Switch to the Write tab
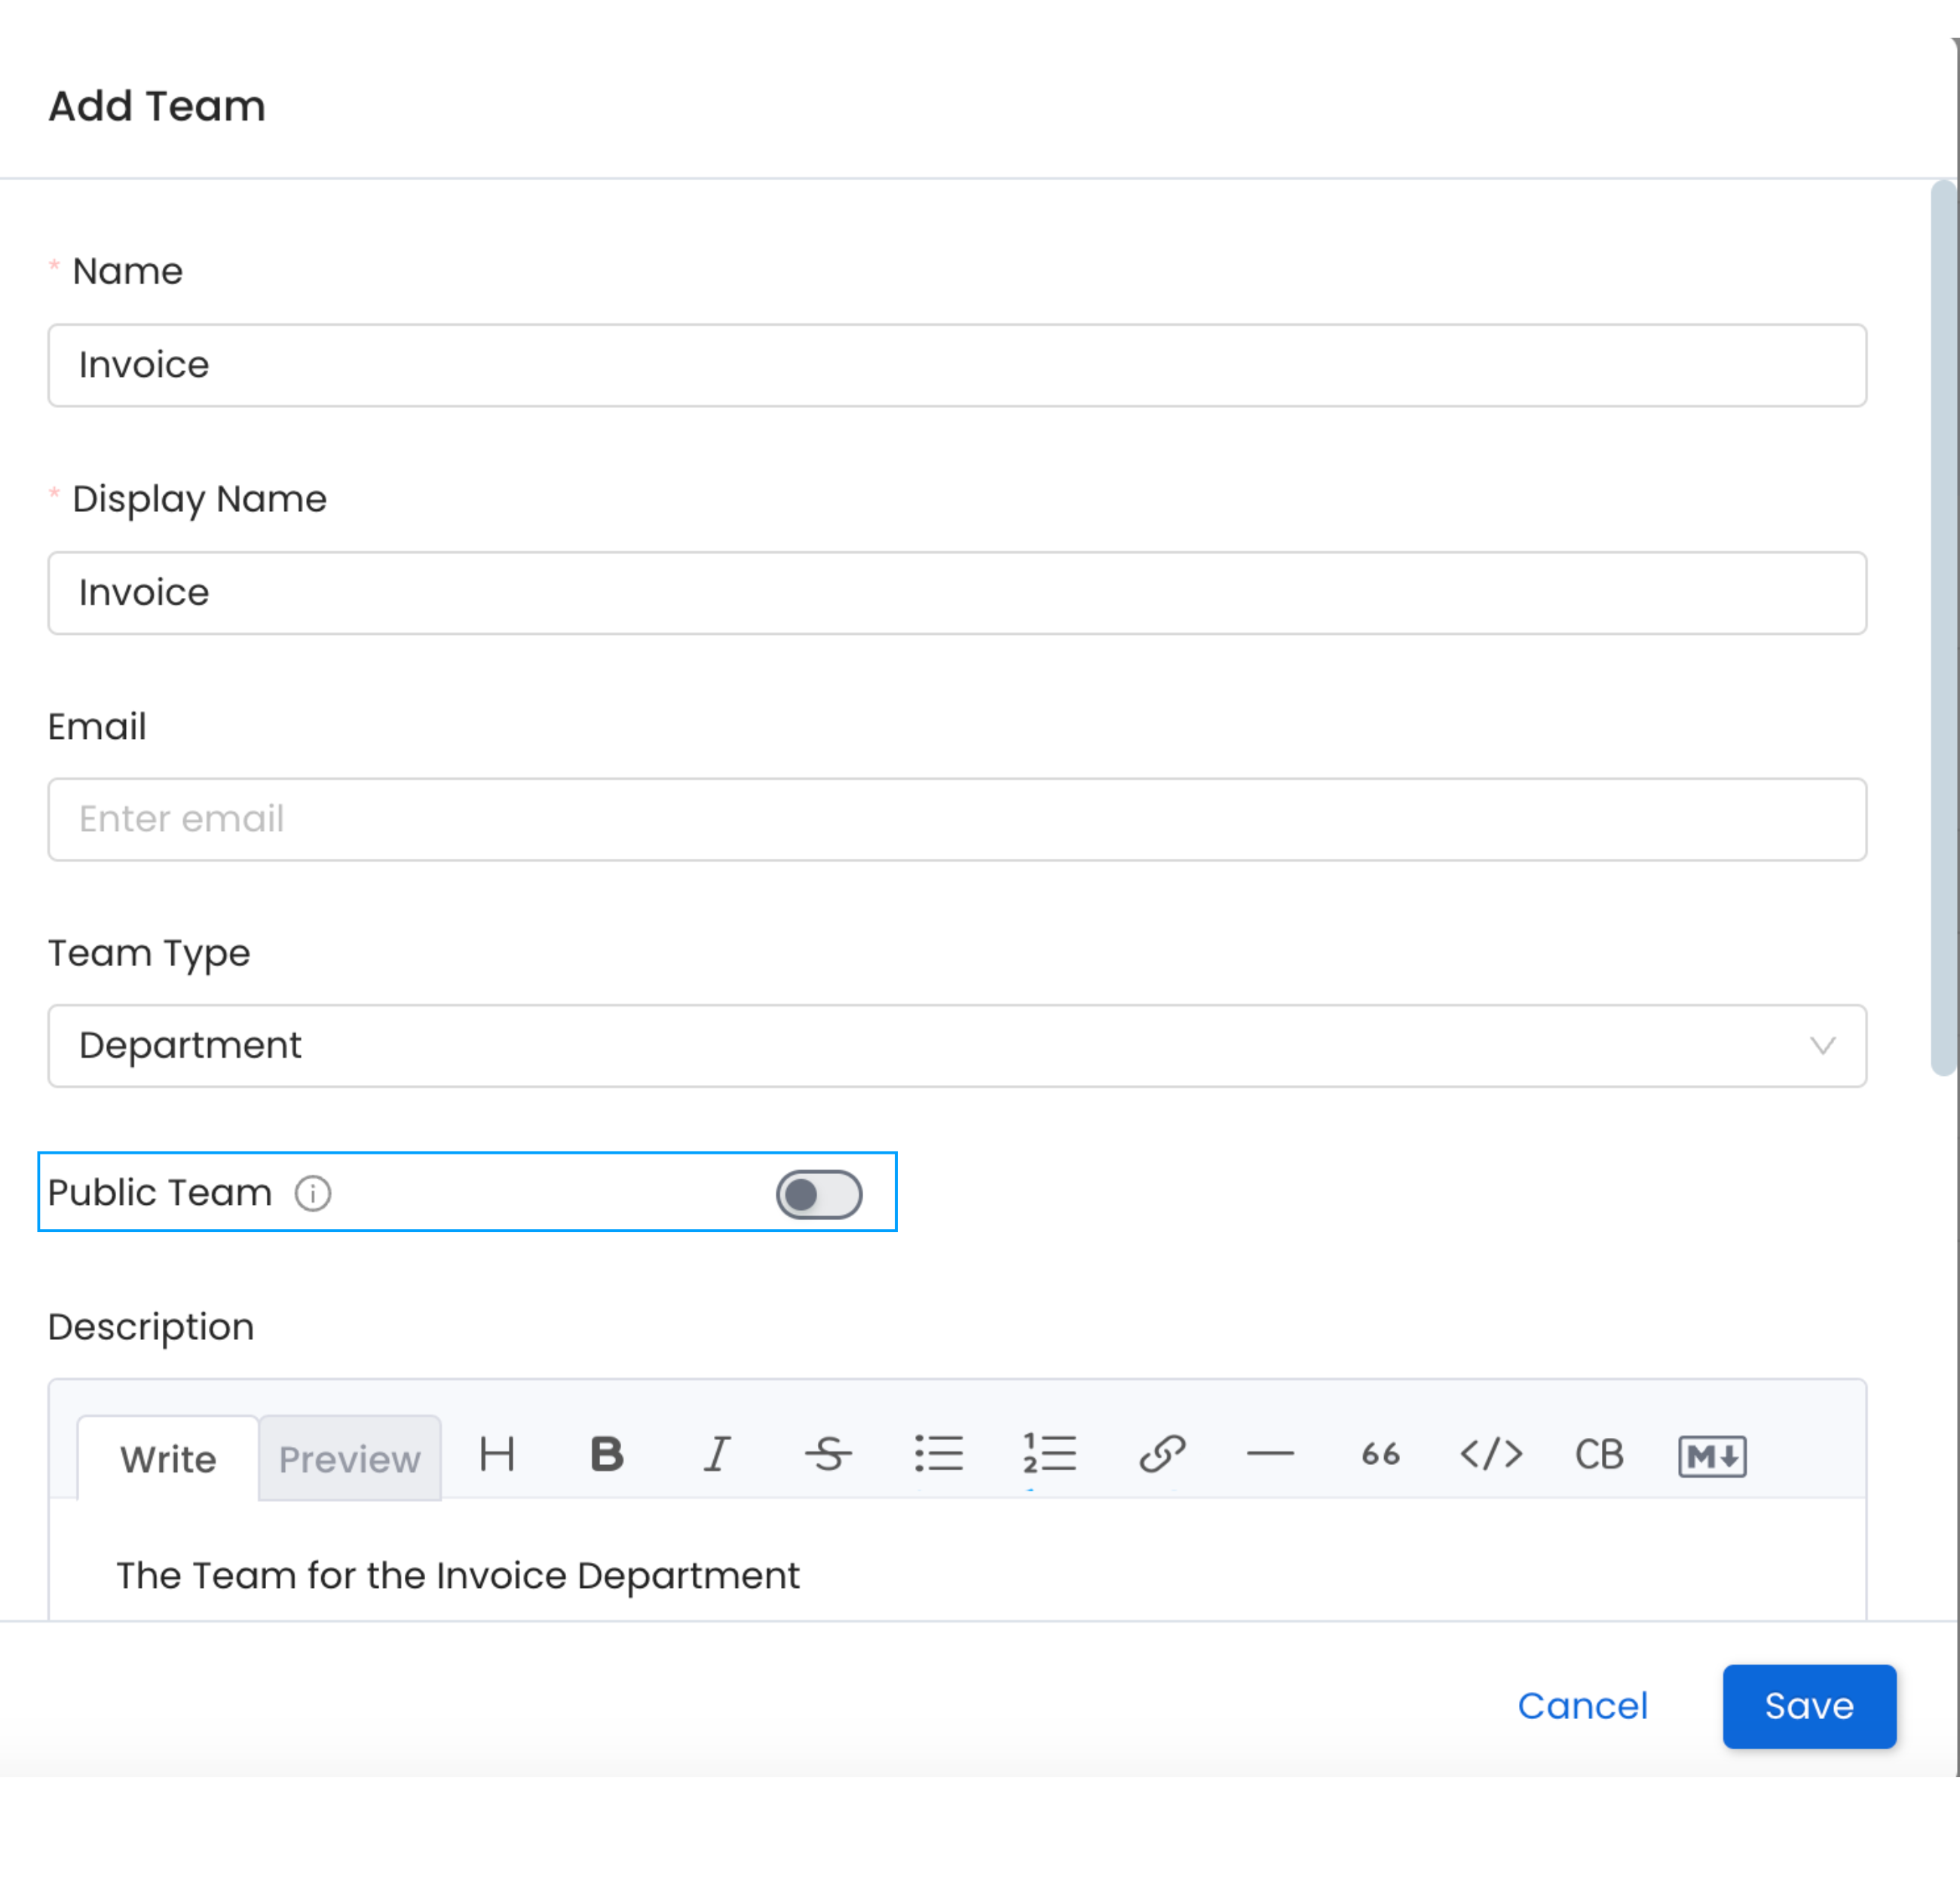The image size is (1960, 1882). pyautogui.click(x=168, y=1459)
